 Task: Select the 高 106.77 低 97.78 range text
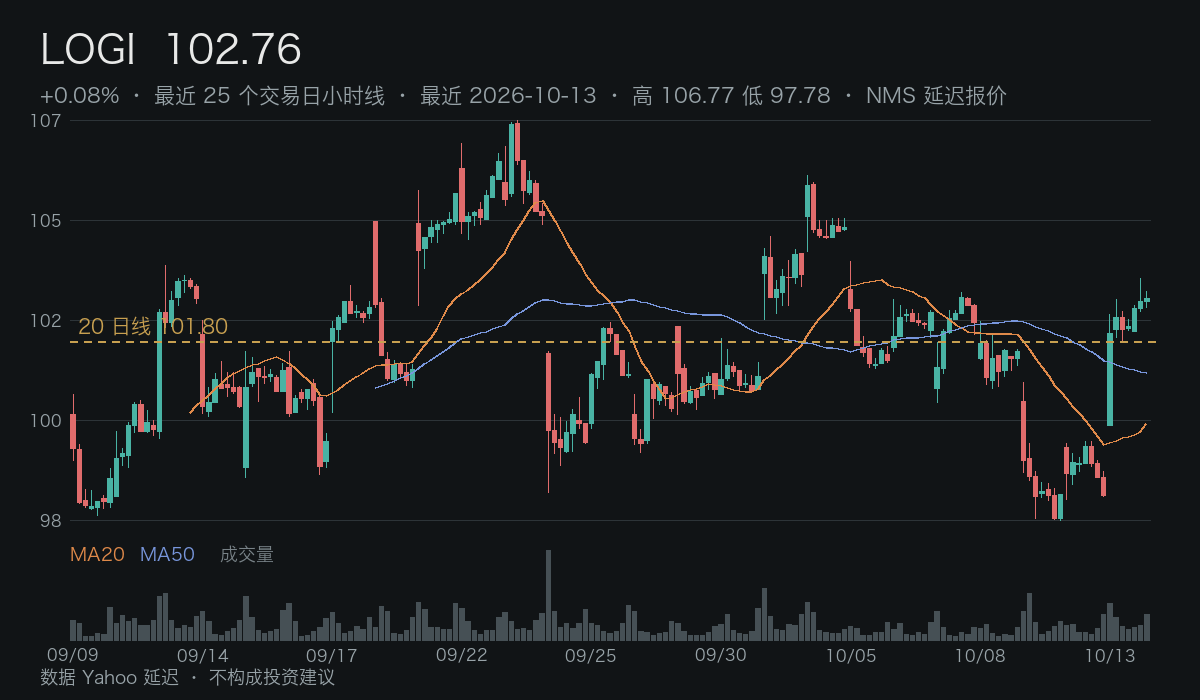click(x=731, y=96)
